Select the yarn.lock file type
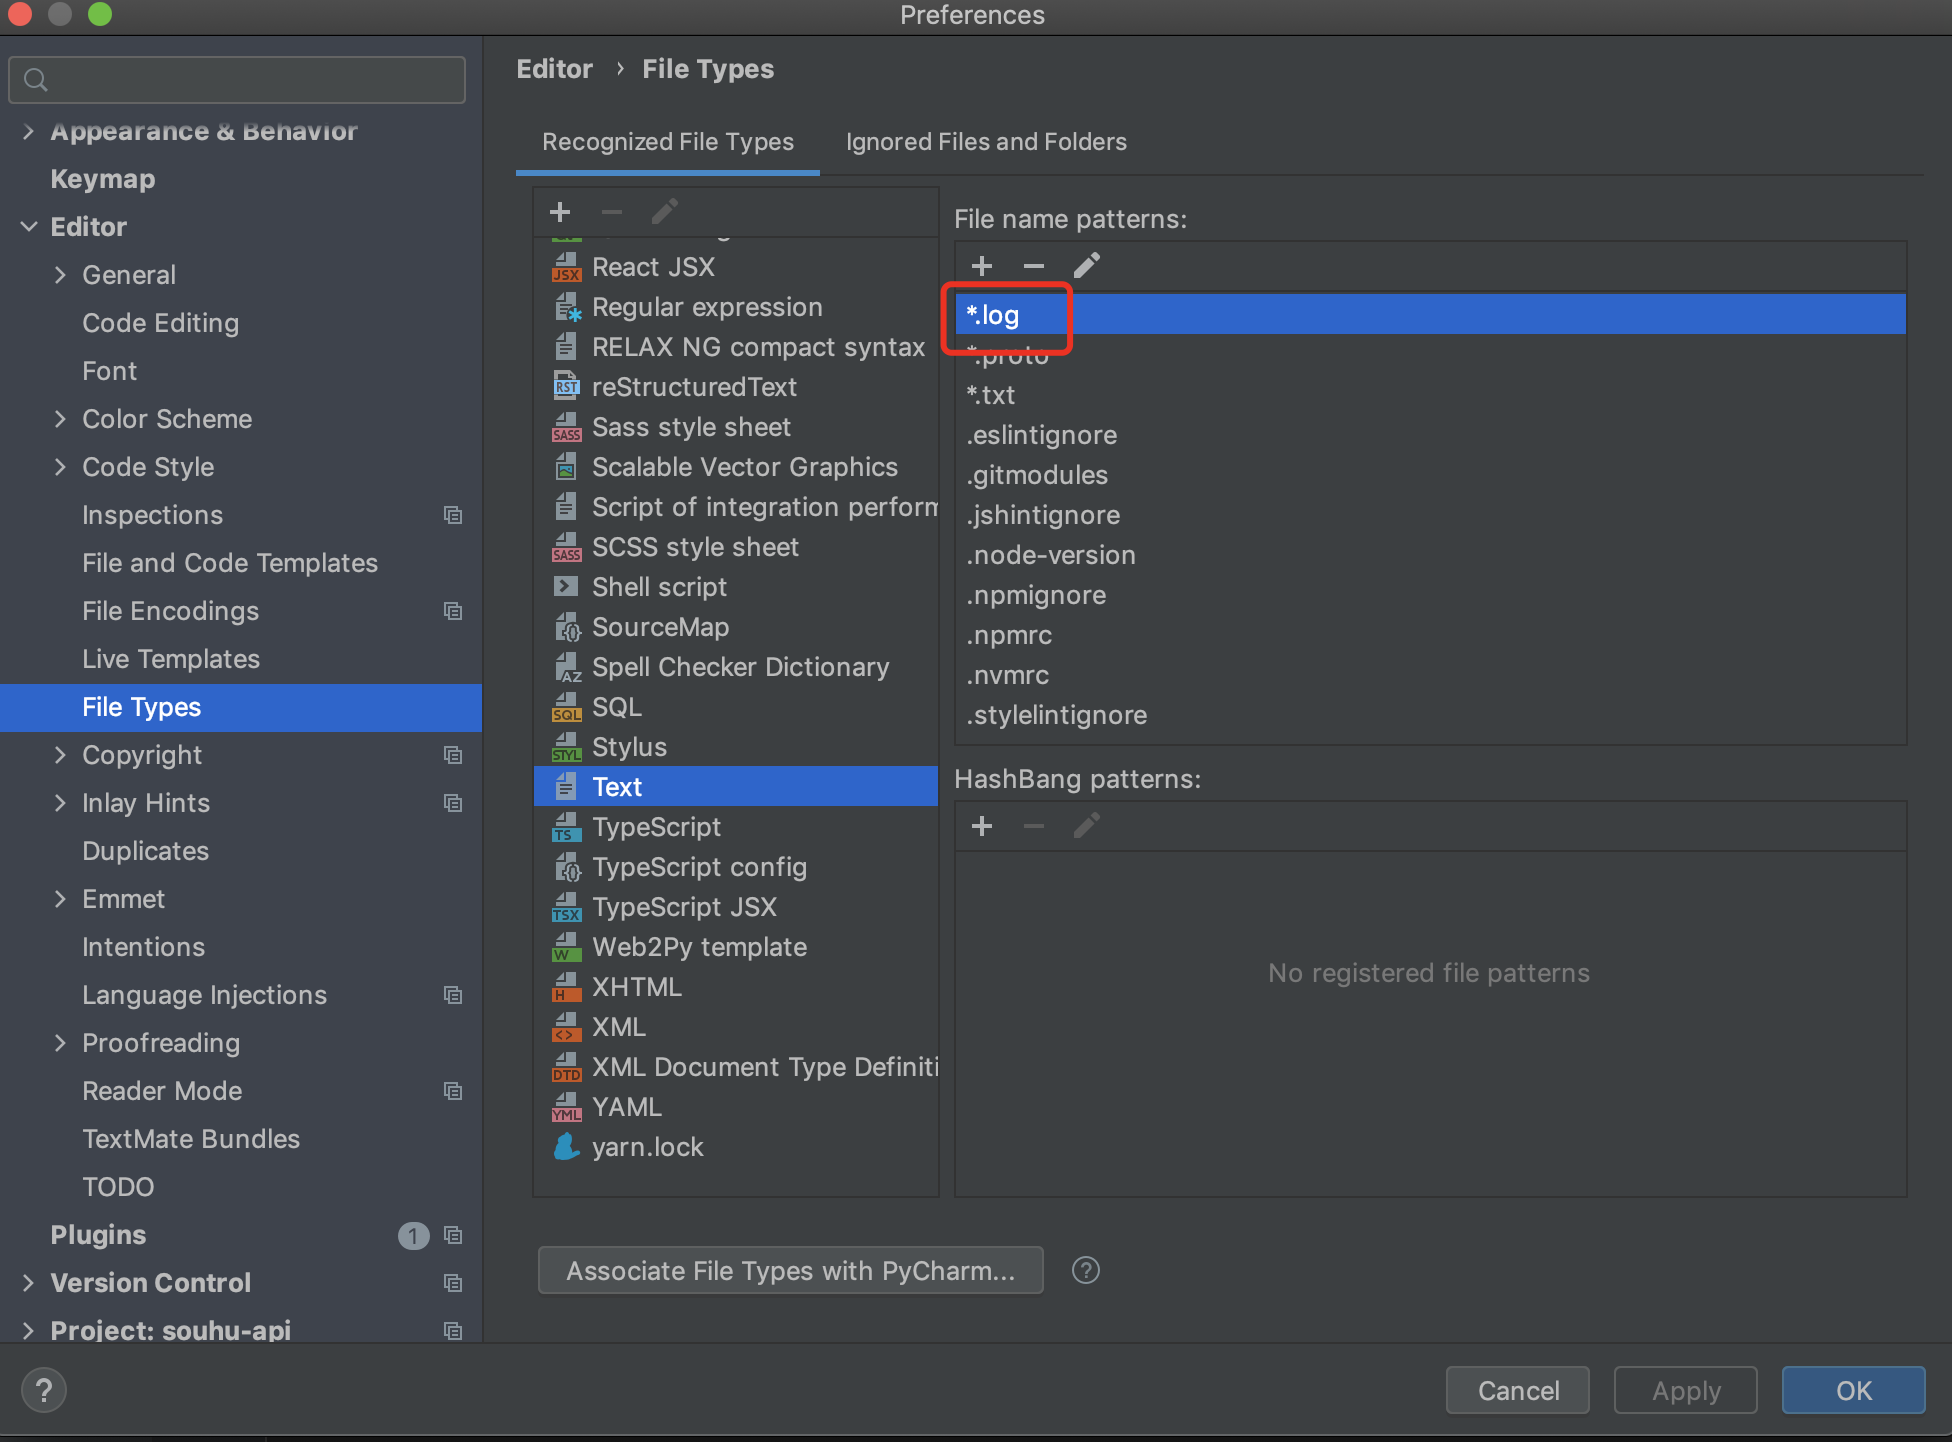This screenshot has height=1442, width=1952. pos(647,1147)
